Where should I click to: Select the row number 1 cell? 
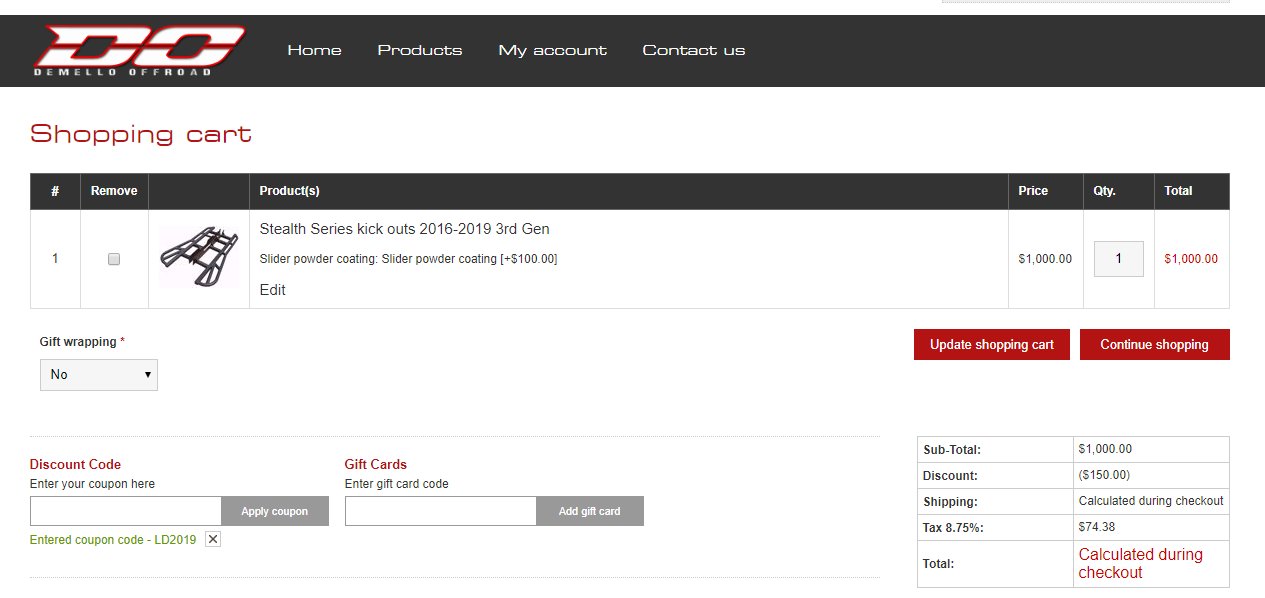55,259
